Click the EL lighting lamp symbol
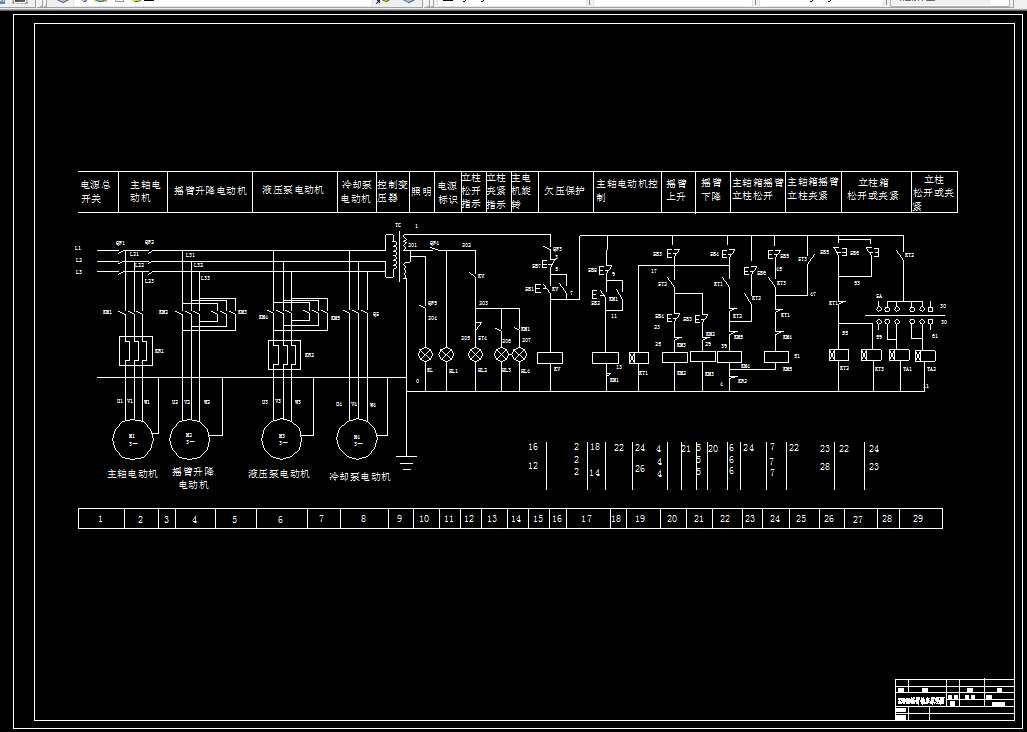Screen dimensions: 1027x732 (x=426, y=355)
